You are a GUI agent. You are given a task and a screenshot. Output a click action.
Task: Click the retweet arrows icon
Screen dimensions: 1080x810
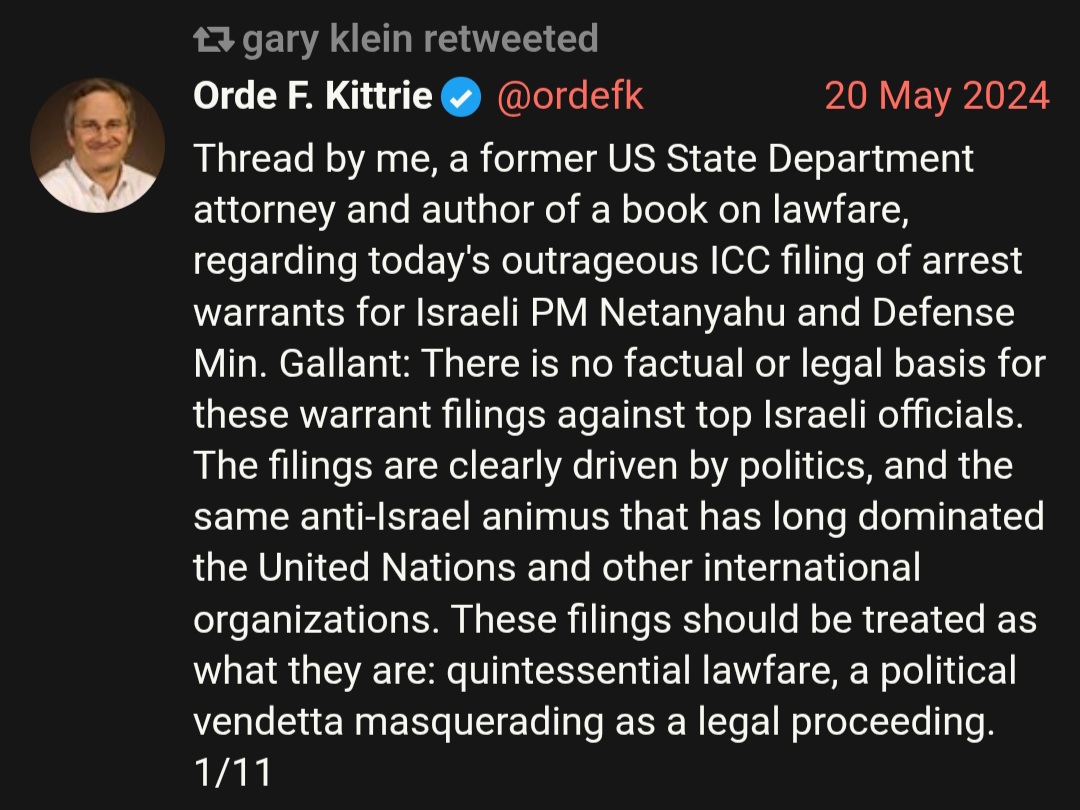[x=214, y=39]
